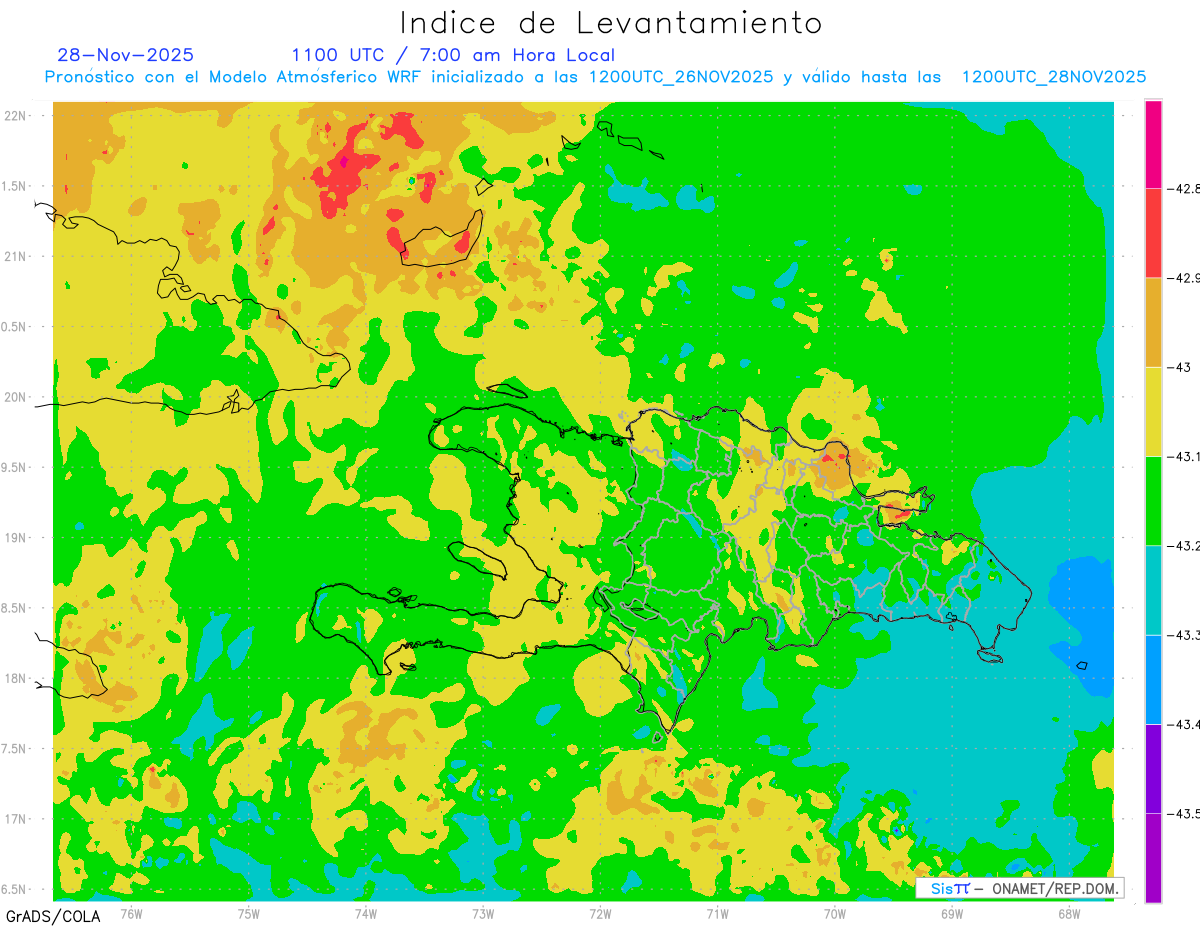Viewport: 1200px width, 927px height.
Task: Select the longitude label "75W"
Action: [249, 913]
